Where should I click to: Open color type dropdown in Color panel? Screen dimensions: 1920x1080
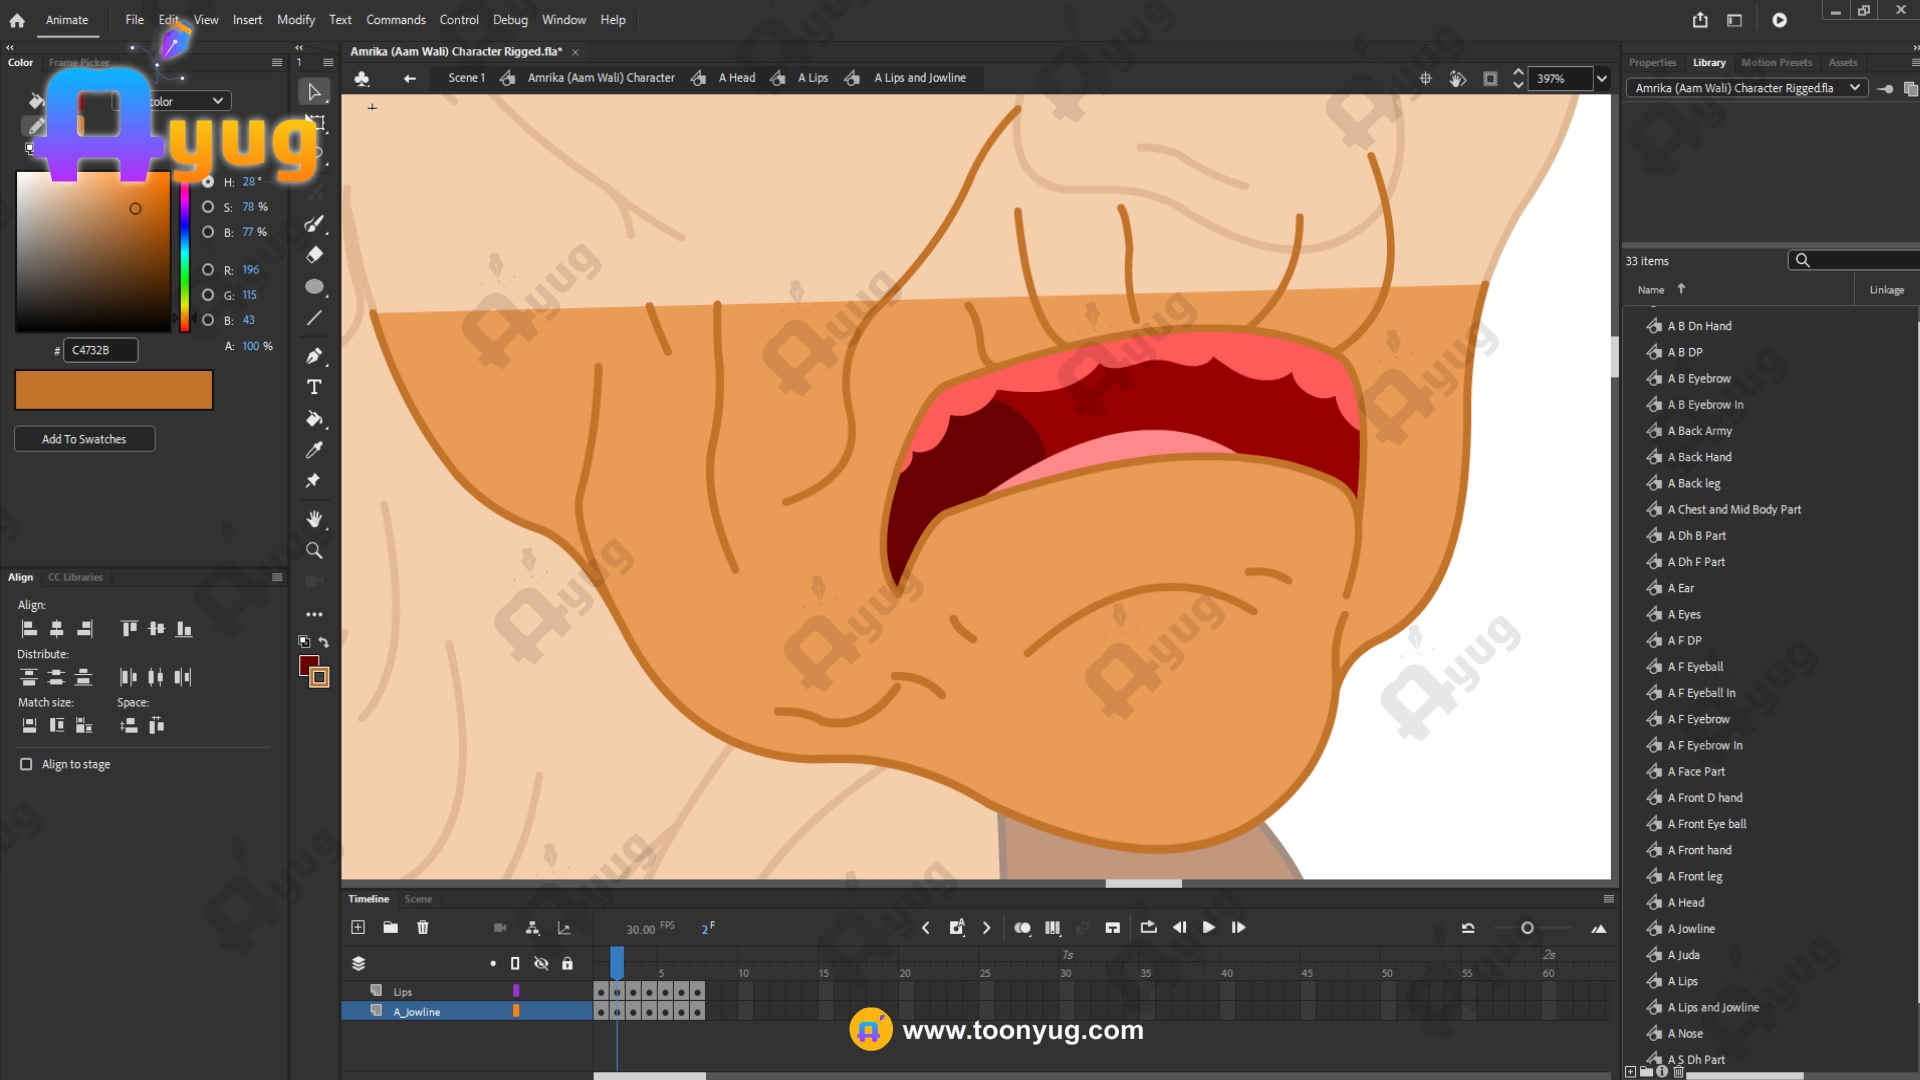click(217, 101)
